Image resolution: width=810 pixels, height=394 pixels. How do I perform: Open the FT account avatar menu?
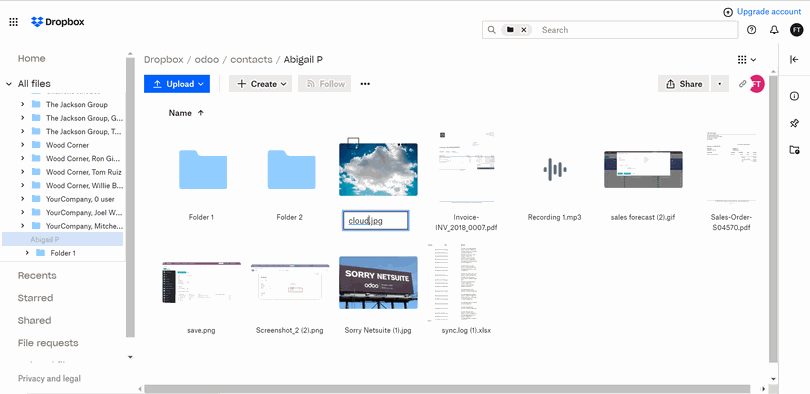coord(797,30)
